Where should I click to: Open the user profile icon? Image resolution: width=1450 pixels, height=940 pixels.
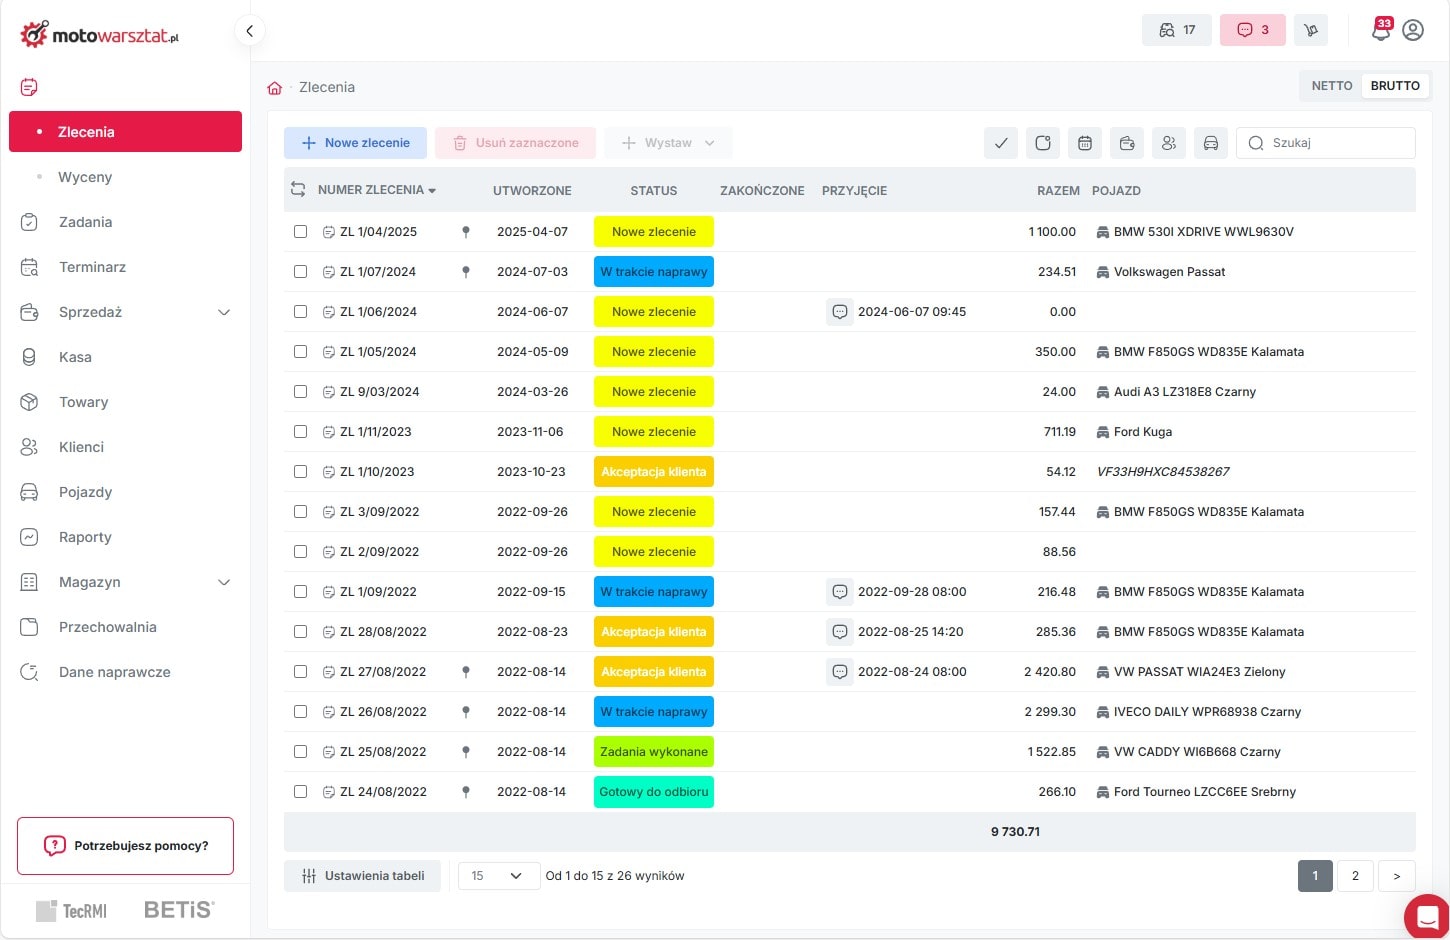point(1413,30)
